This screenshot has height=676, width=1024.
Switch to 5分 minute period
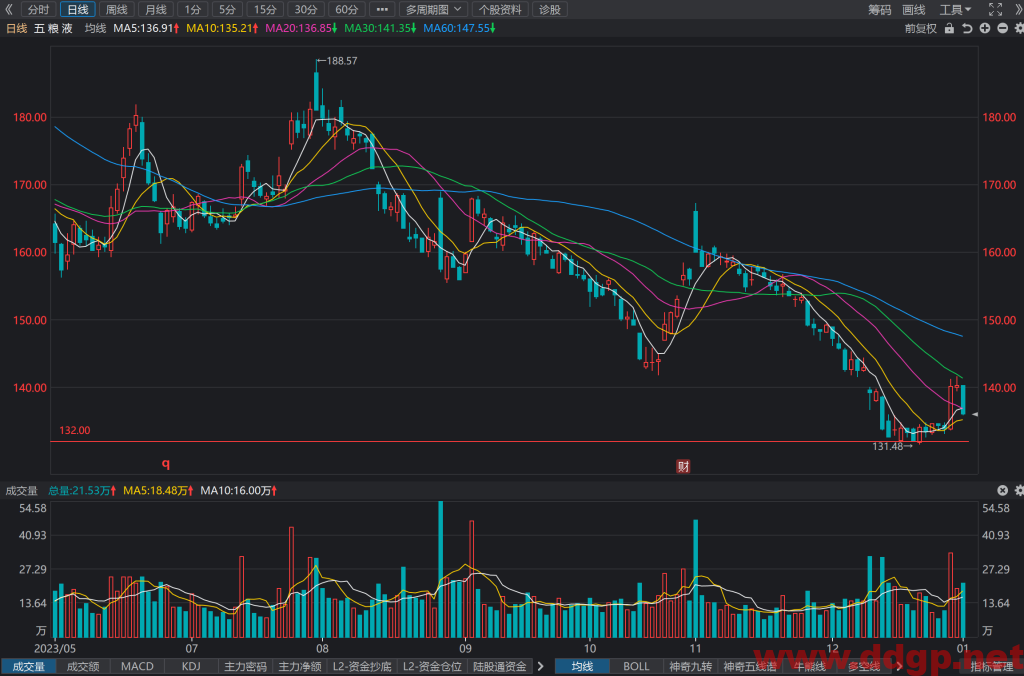(227, 10)
